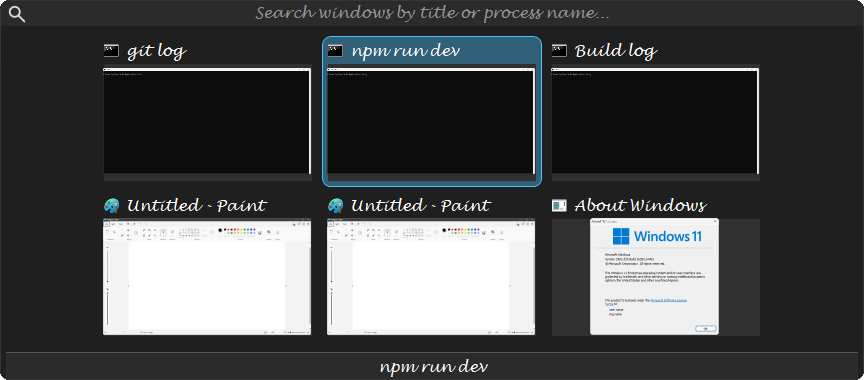This screenshot has width=864, height=380.
Task: Click the terminal icon beside npm run dev
Action: tap(336, 51)
